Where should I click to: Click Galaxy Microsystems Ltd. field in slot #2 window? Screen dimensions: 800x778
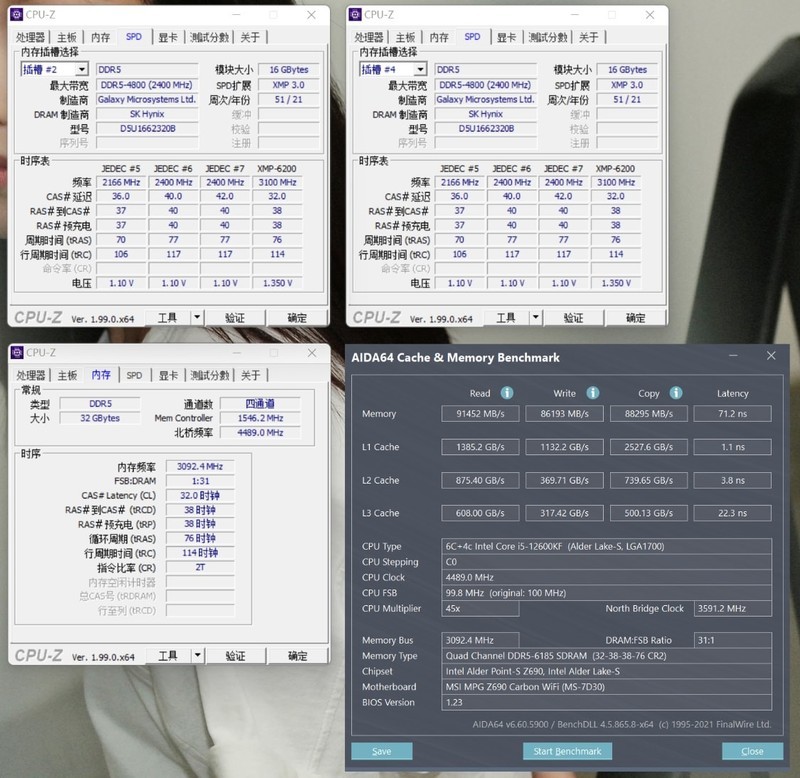[x=147, y=99]
